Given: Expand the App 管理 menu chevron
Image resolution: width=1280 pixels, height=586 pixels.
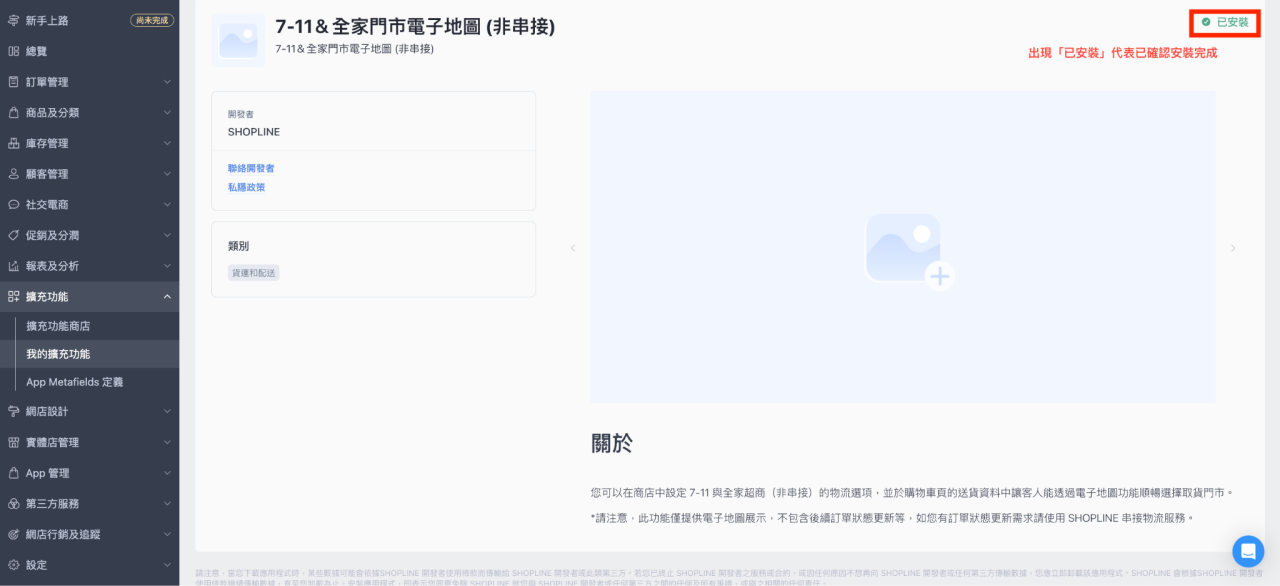Looking at the screenshot, I should 167,473.
